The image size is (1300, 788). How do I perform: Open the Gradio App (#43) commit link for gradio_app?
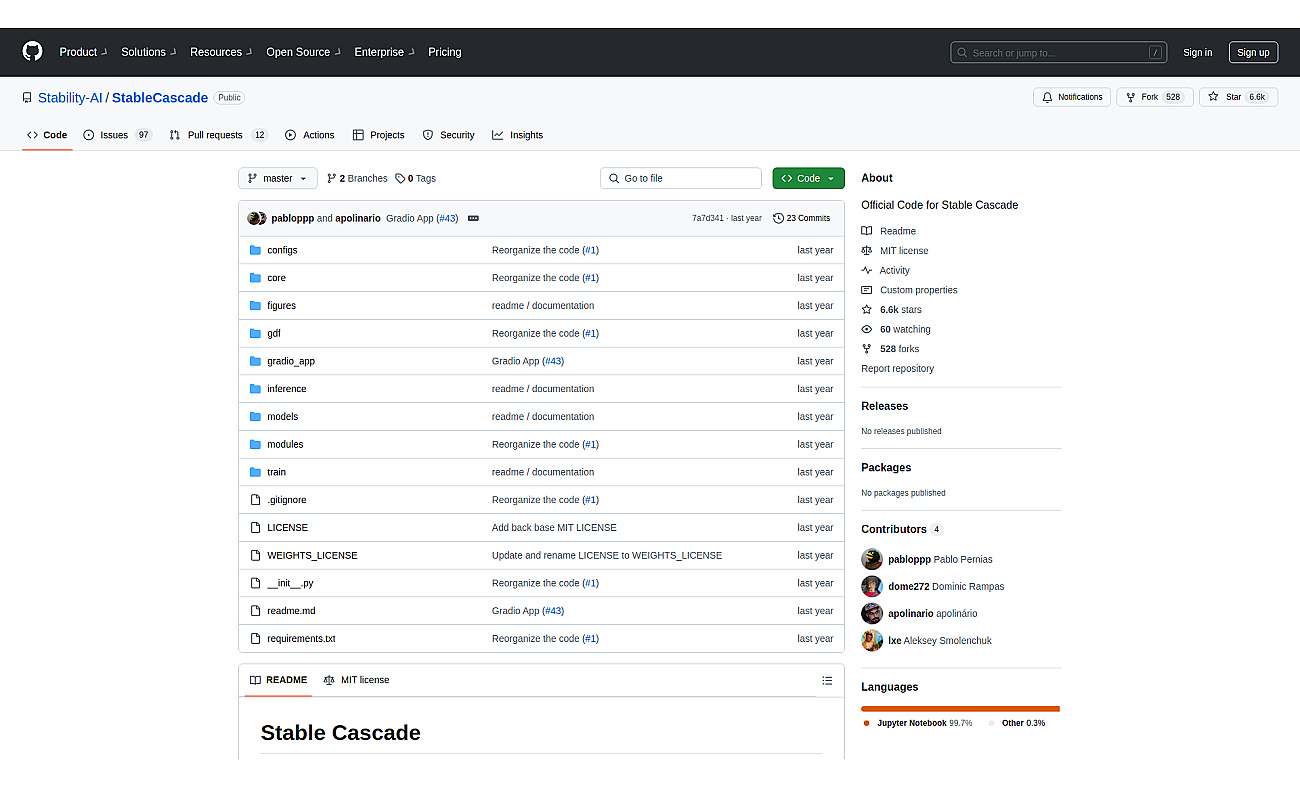528,361
